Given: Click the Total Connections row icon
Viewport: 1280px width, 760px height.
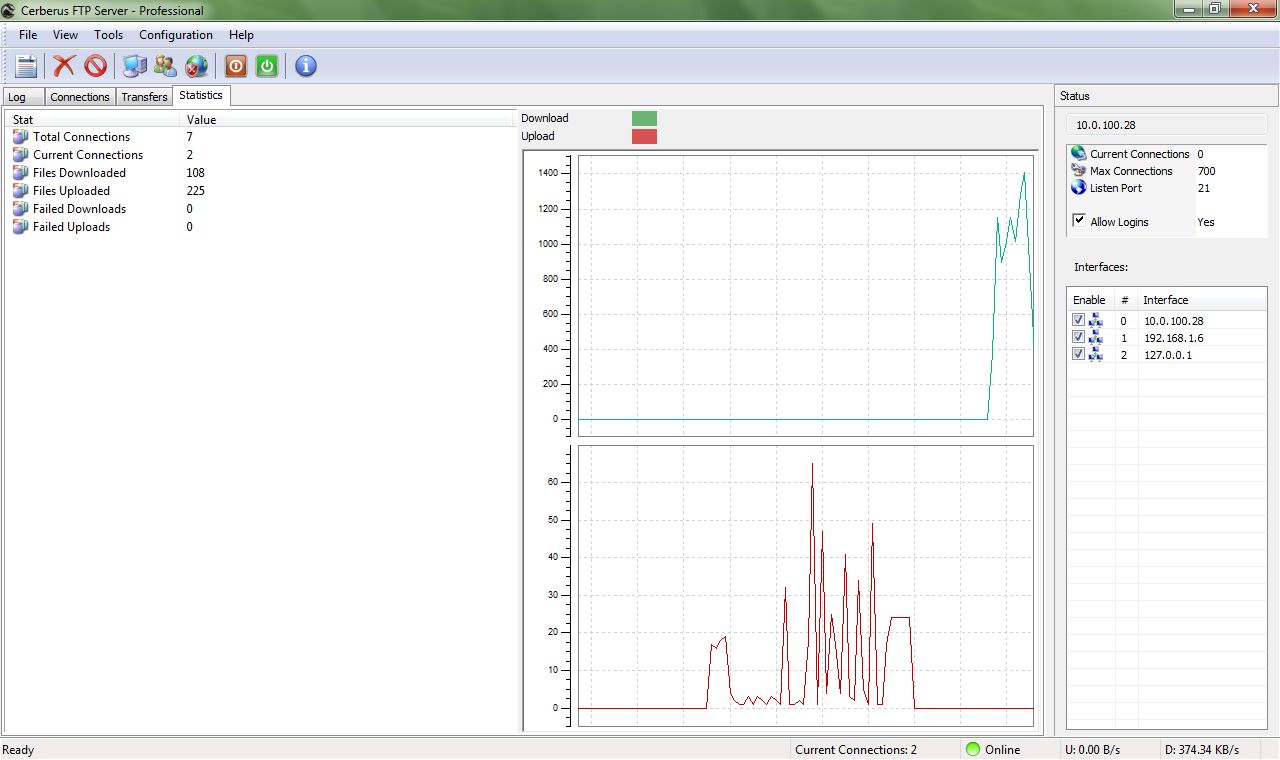Looking at the screenshot, I should coord(21,137).
